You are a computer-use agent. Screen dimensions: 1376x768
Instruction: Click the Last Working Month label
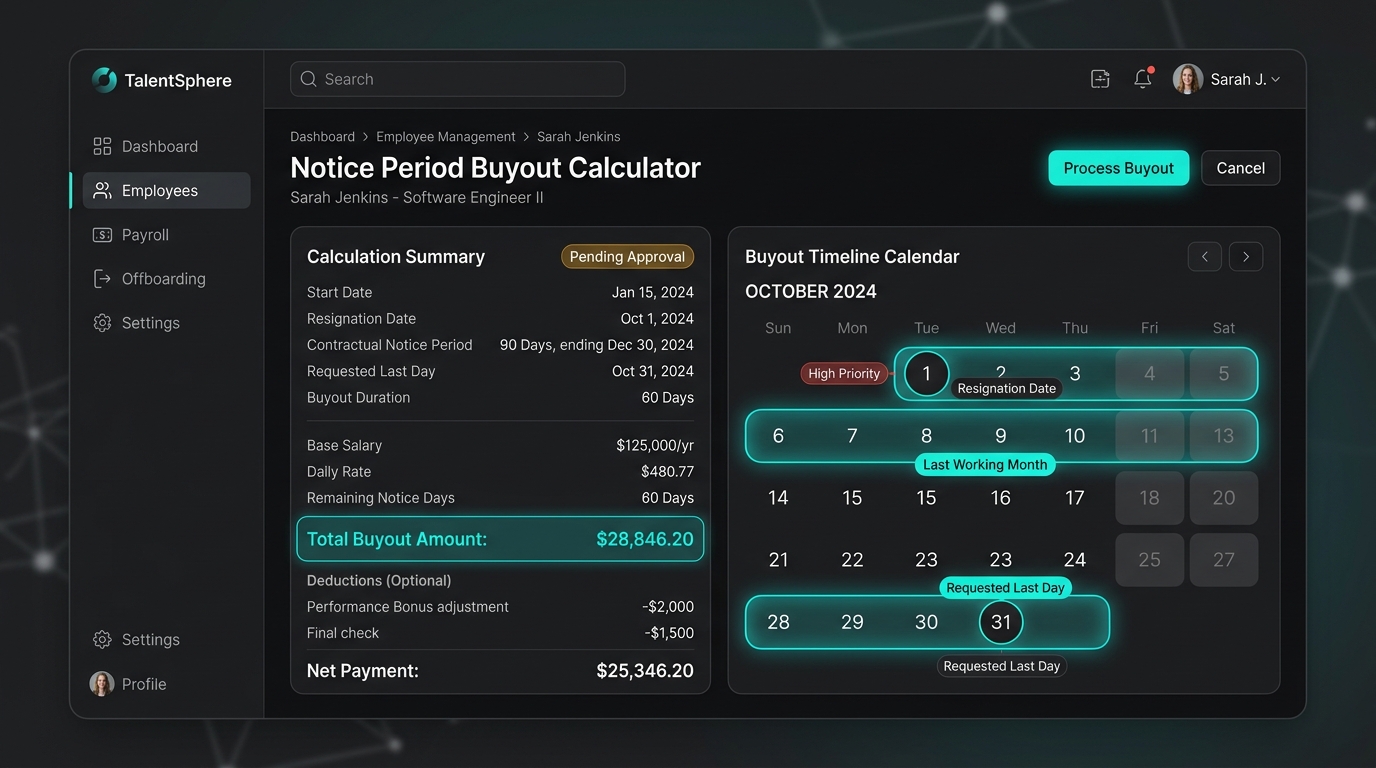point(985,464)
